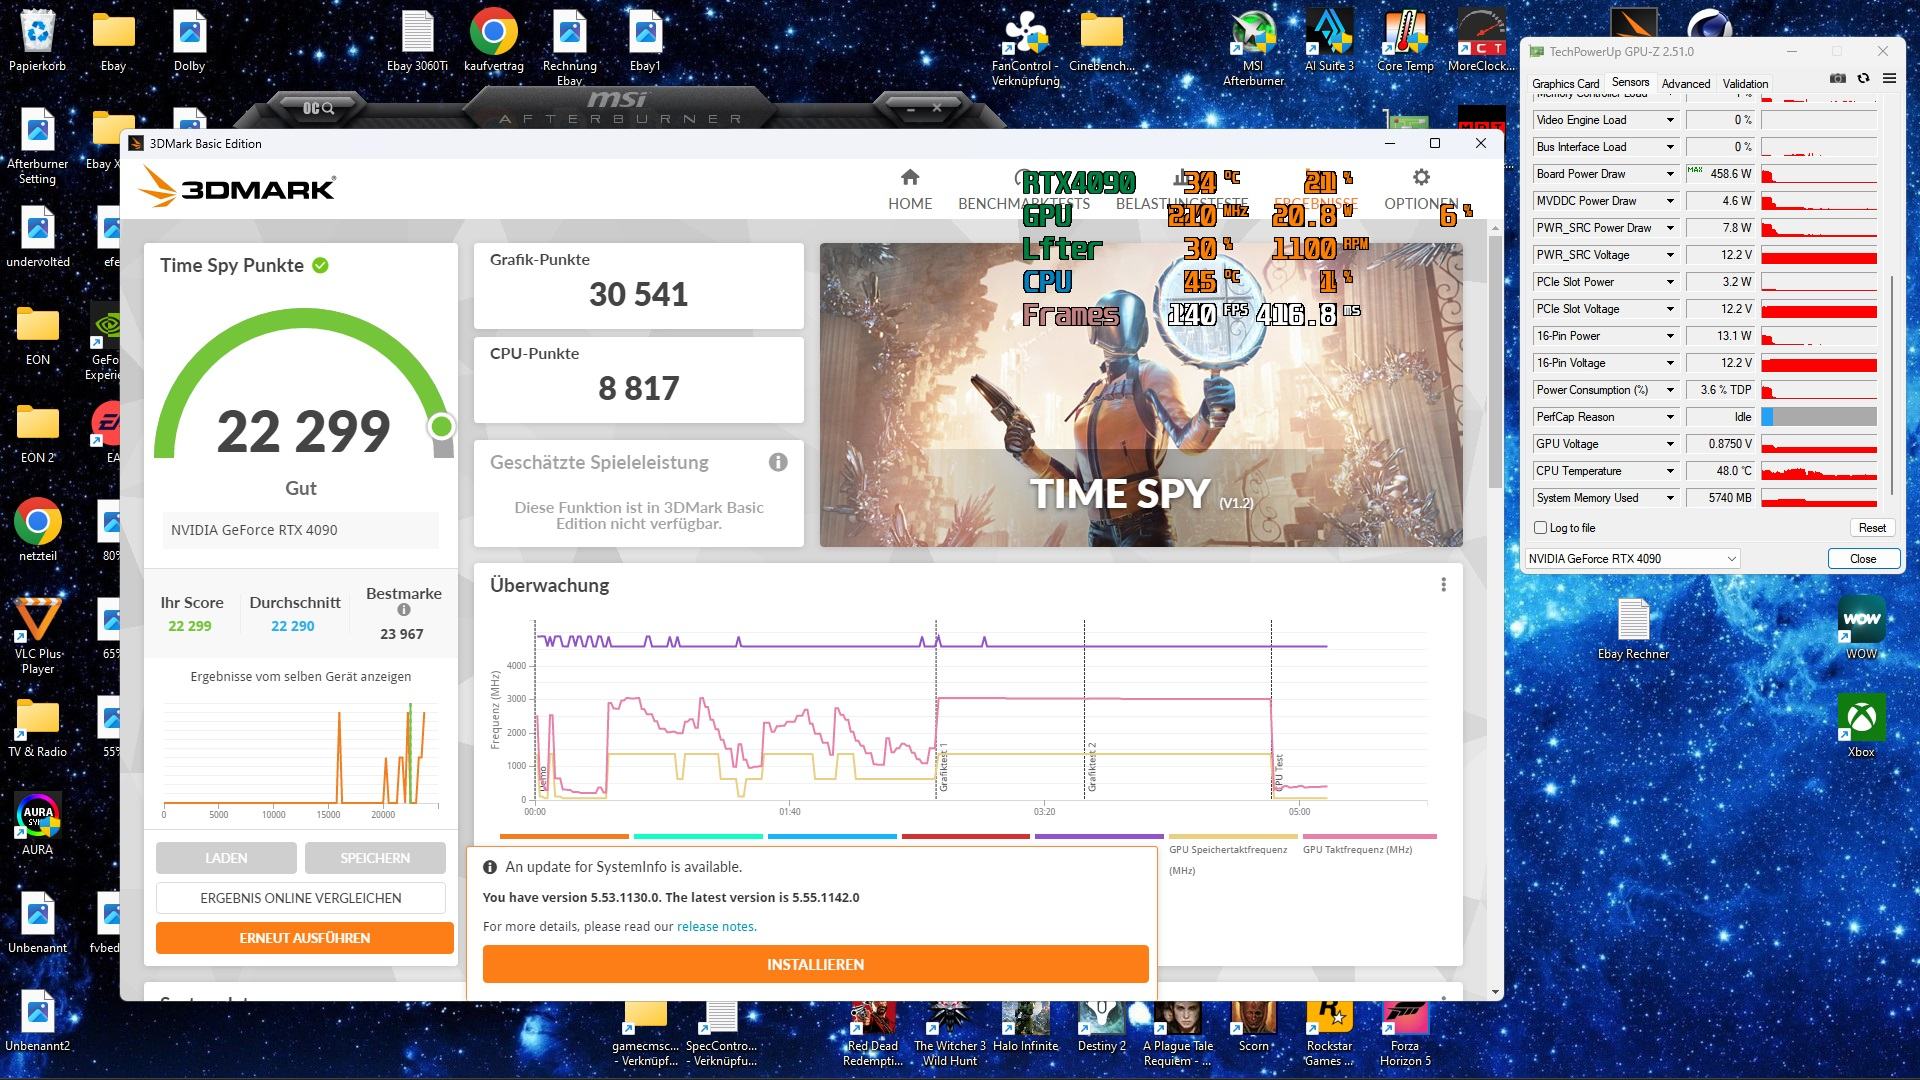Expand the Board Power Draw sensor dropdown
1920x1080 pixels.
(1669, 174)
